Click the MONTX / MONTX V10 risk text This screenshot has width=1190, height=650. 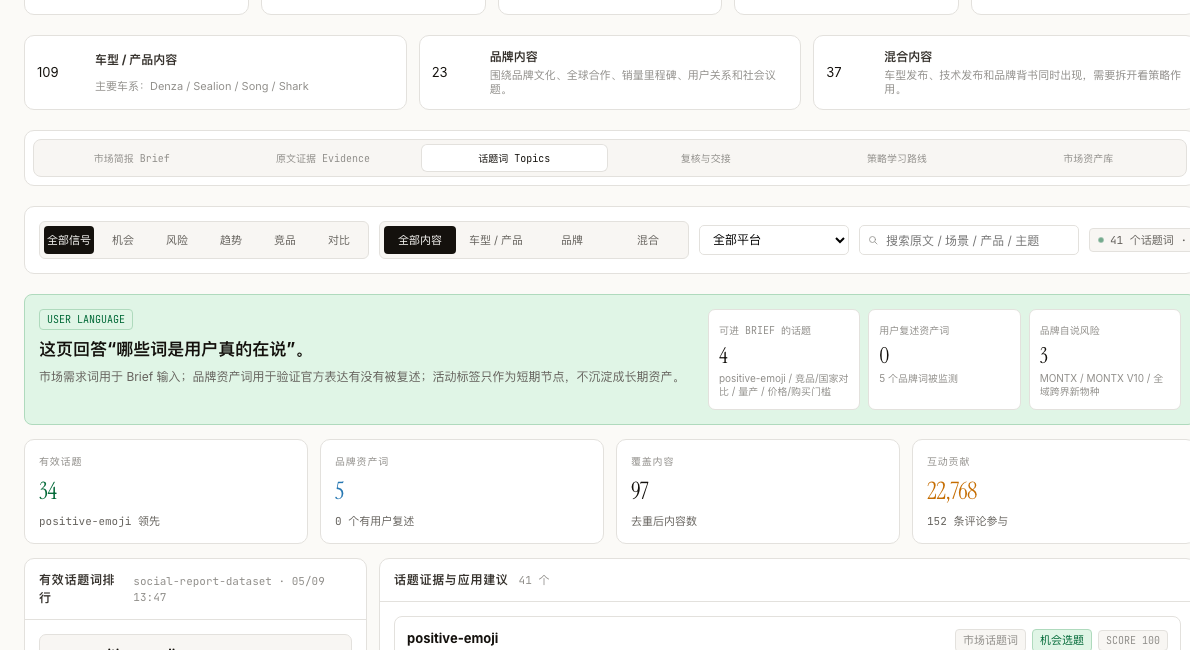point(1101,385)
